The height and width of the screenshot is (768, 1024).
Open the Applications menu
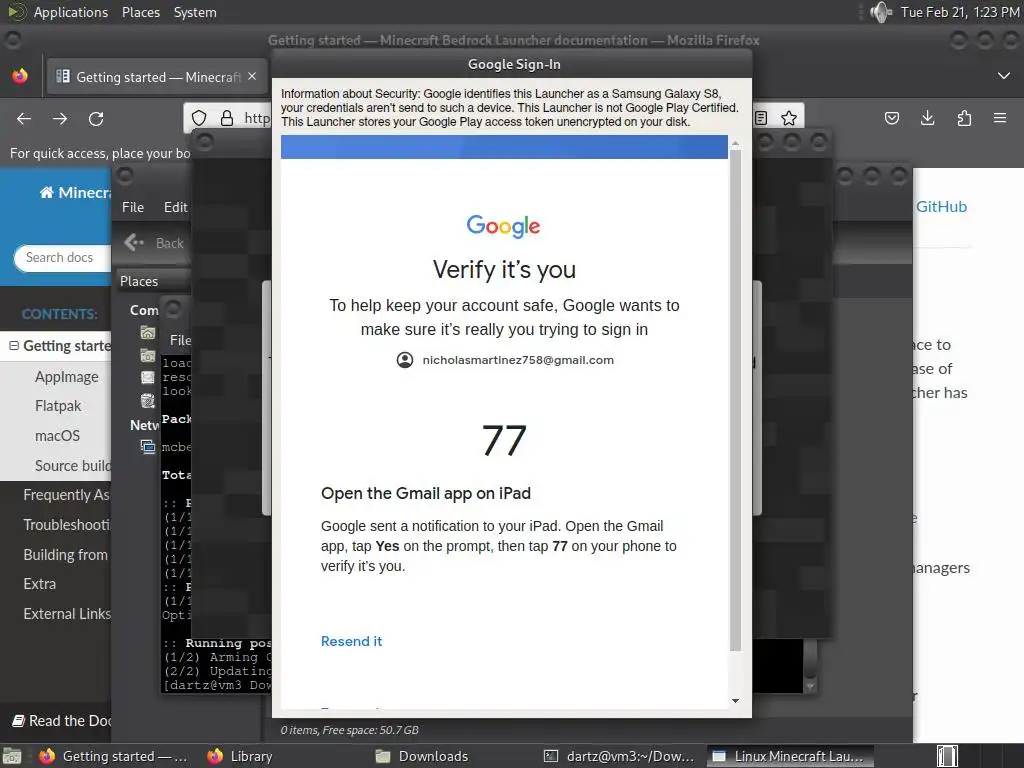click(x=71, y=12)
